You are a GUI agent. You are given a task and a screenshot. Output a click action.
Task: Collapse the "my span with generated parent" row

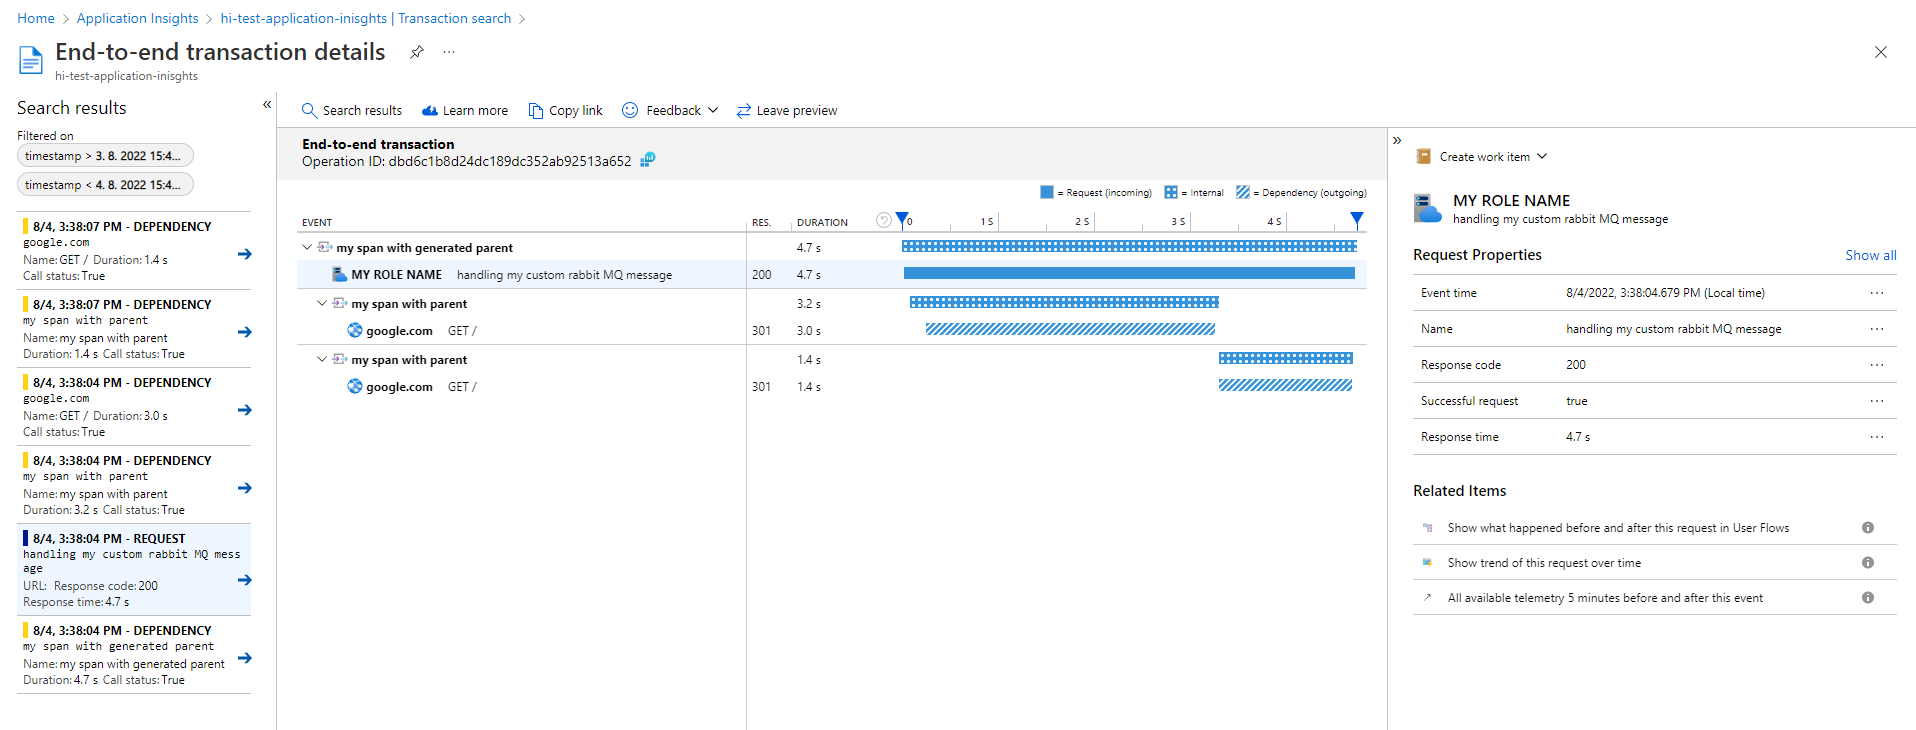point(307,248)
